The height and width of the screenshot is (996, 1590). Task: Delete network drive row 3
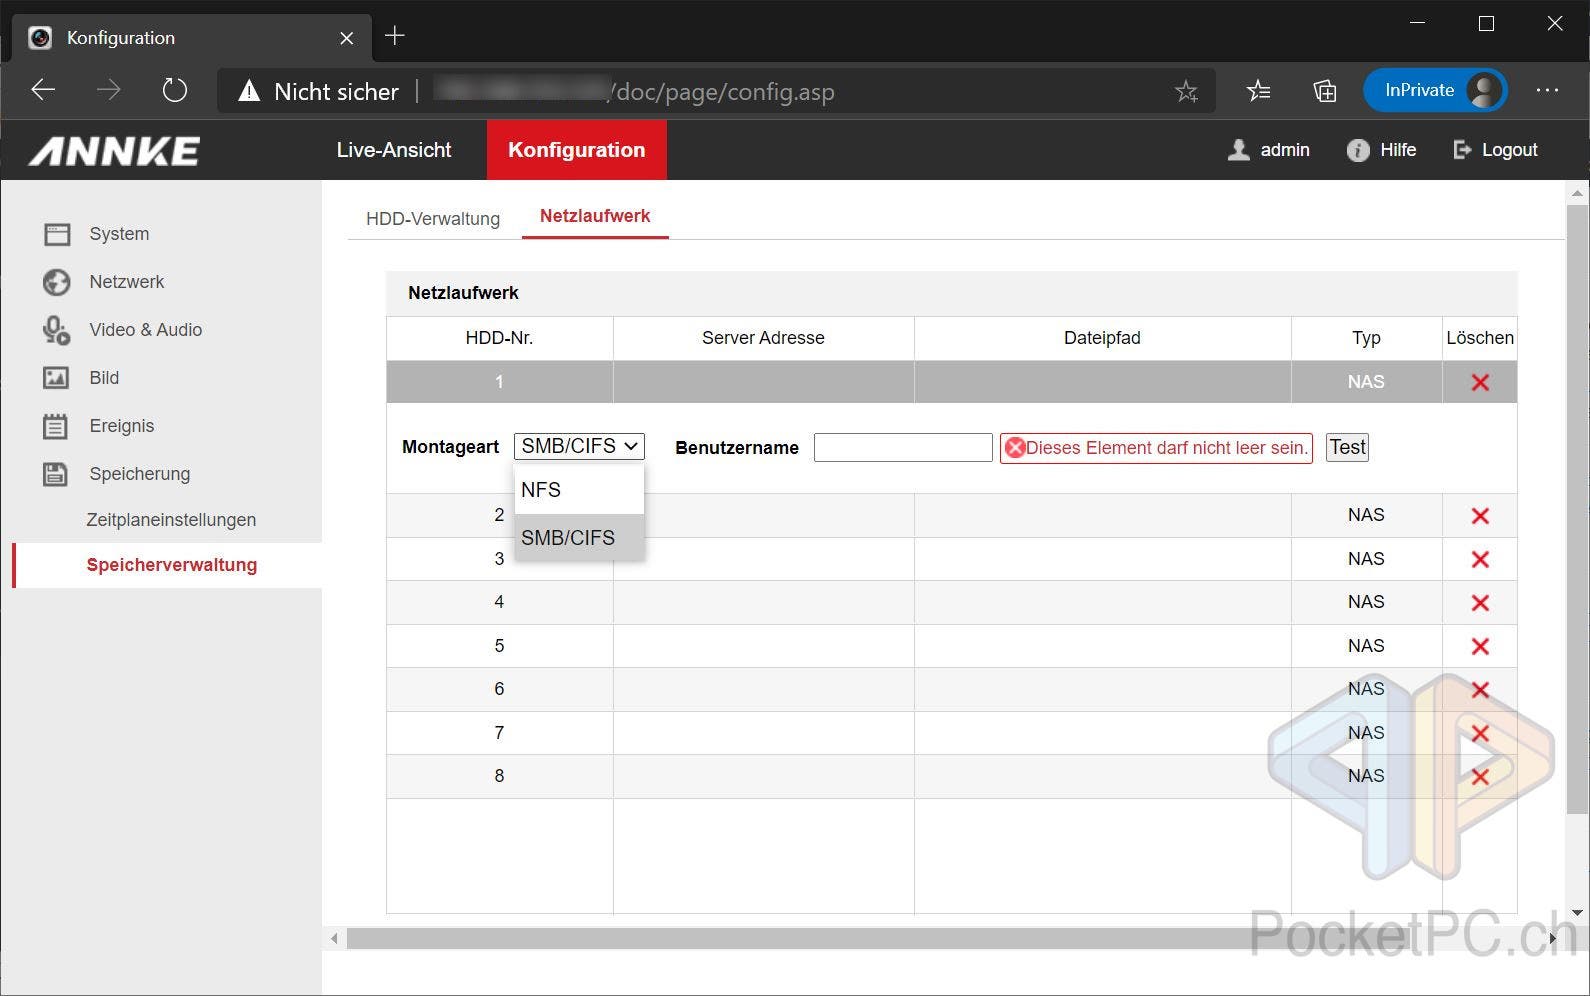[1480, 559]
